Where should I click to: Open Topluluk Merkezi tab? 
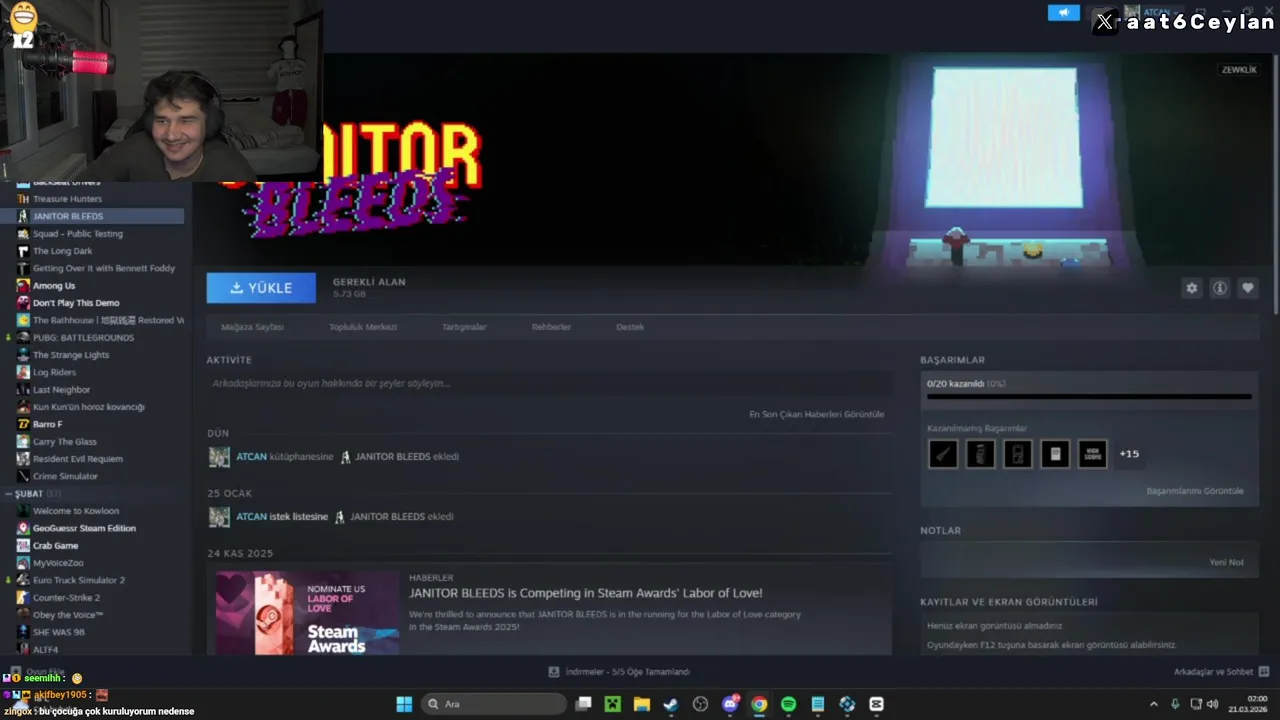(363, 327)
